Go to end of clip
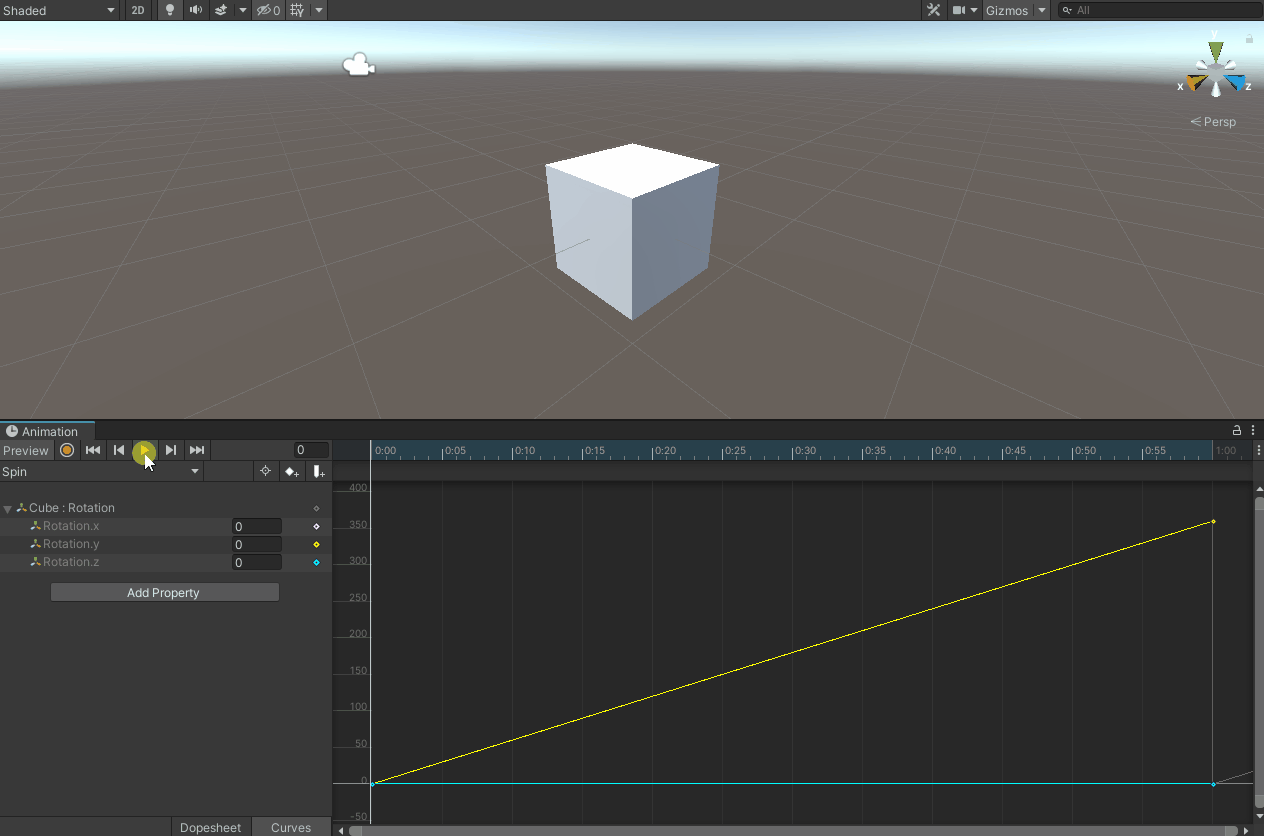 click(197, 451)
